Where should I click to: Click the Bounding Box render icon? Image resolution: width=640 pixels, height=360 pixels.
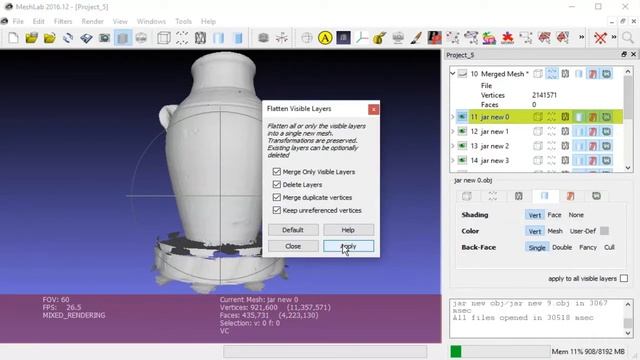click(x=164, y=38)
